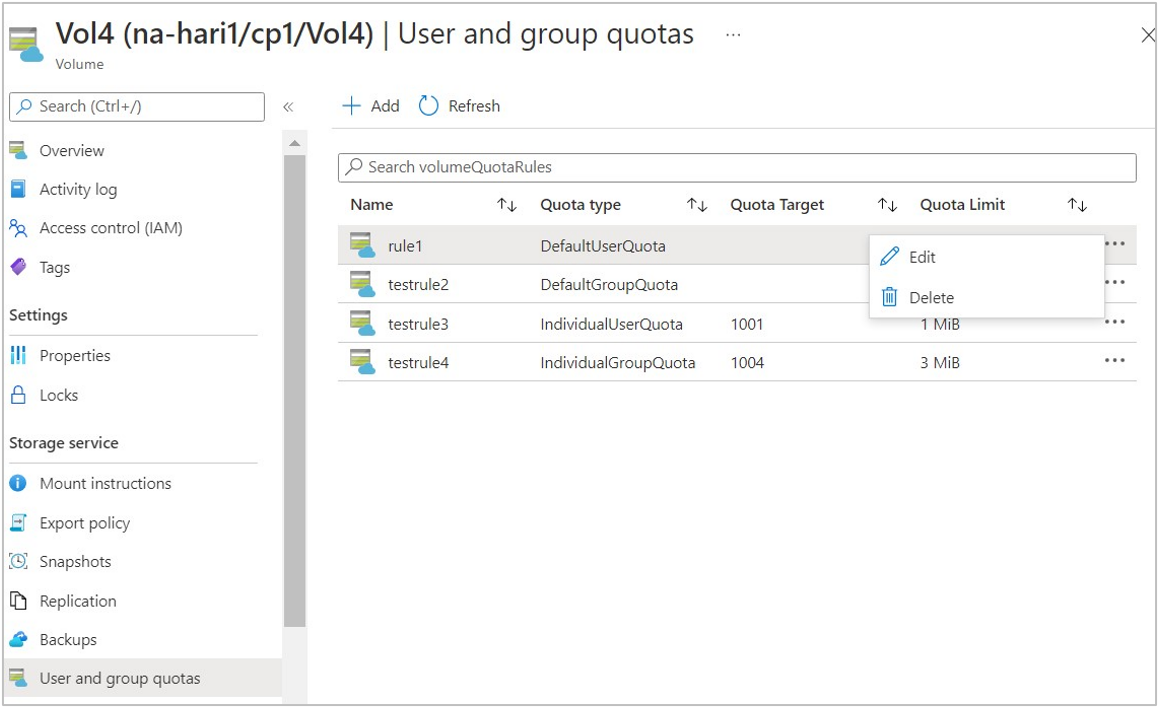The height and width of the screenshot is (708, 1158).
Task: Click the Vol4 volume header icon
Action: (x=27, y=44)
